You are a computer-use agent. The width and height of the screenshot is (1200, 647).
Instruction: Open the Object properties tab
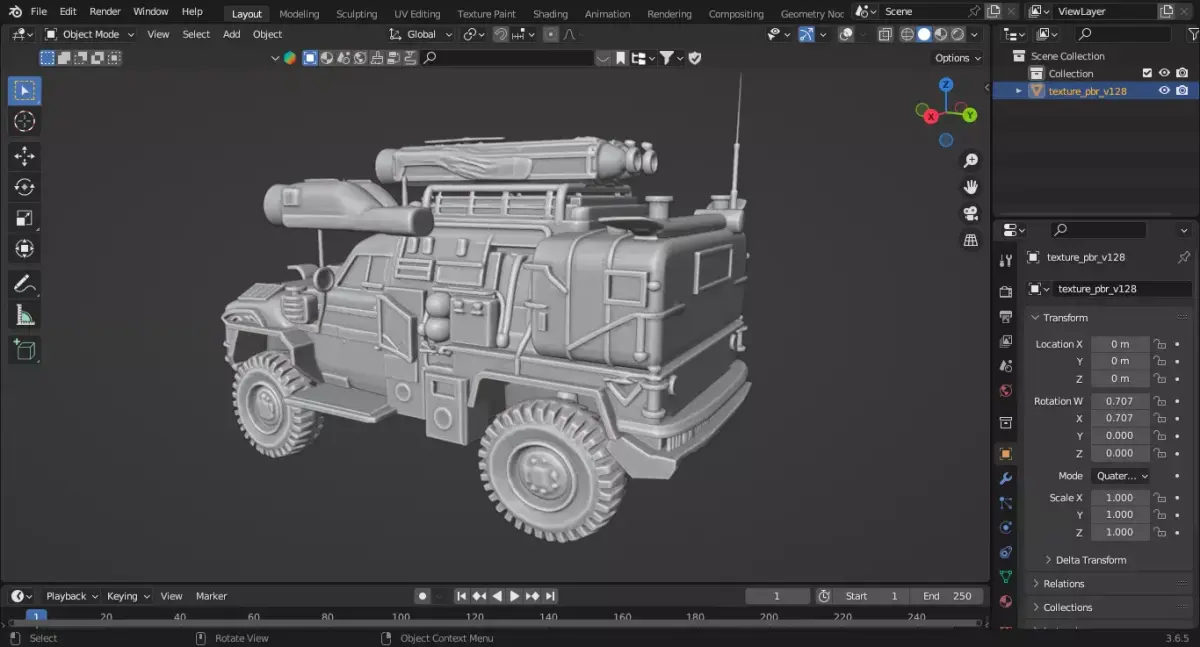1006,454
